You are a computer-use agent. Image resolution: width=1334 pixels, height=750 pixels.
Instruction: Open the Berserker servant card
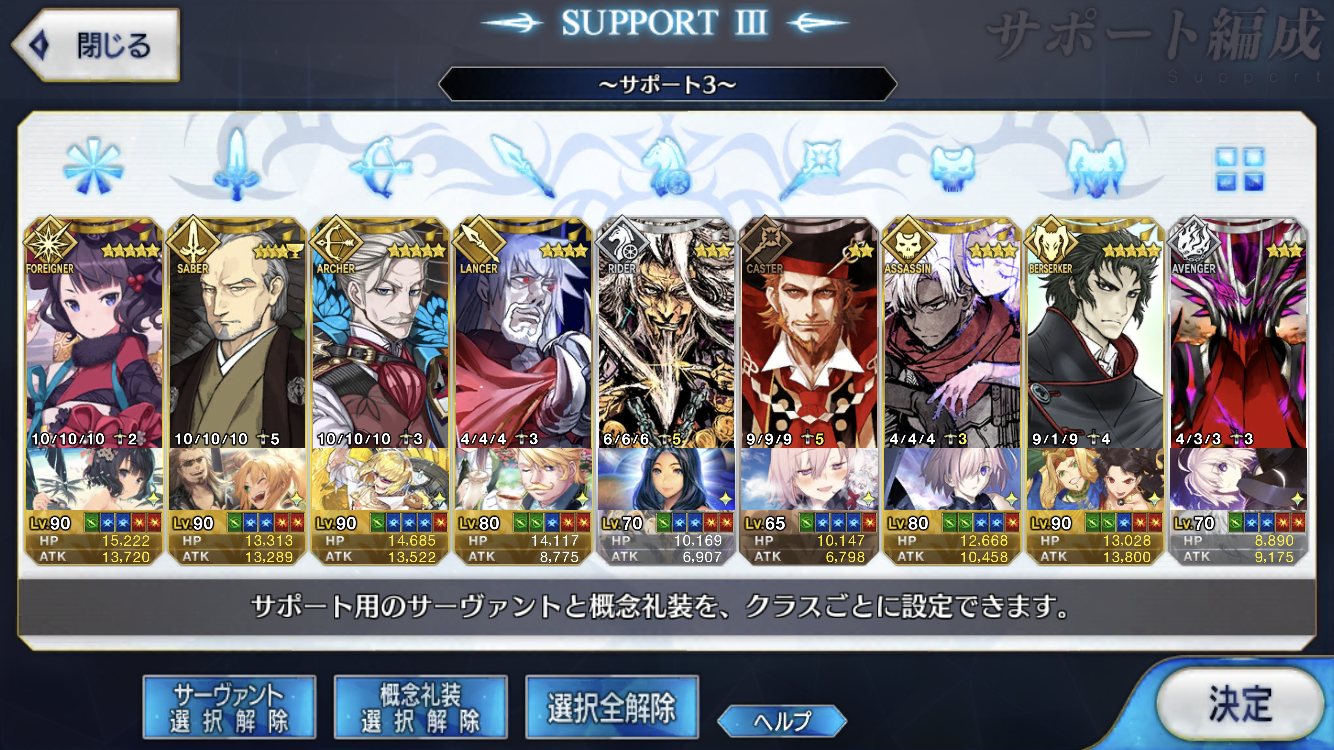click(1094, 332)
